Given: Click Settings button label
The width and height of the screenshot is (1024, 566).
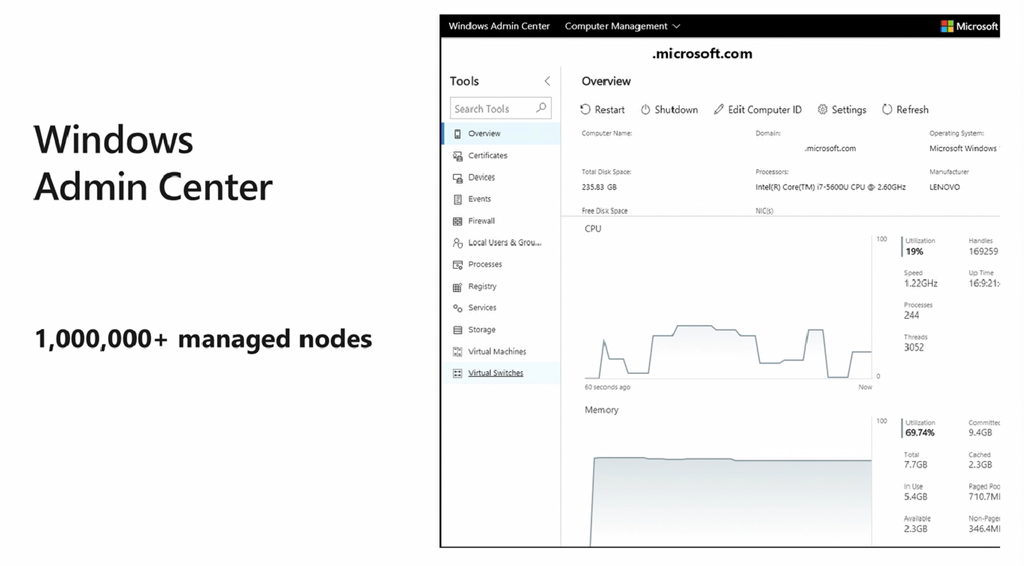Looking at the screenshot, I should pos(849,110).
